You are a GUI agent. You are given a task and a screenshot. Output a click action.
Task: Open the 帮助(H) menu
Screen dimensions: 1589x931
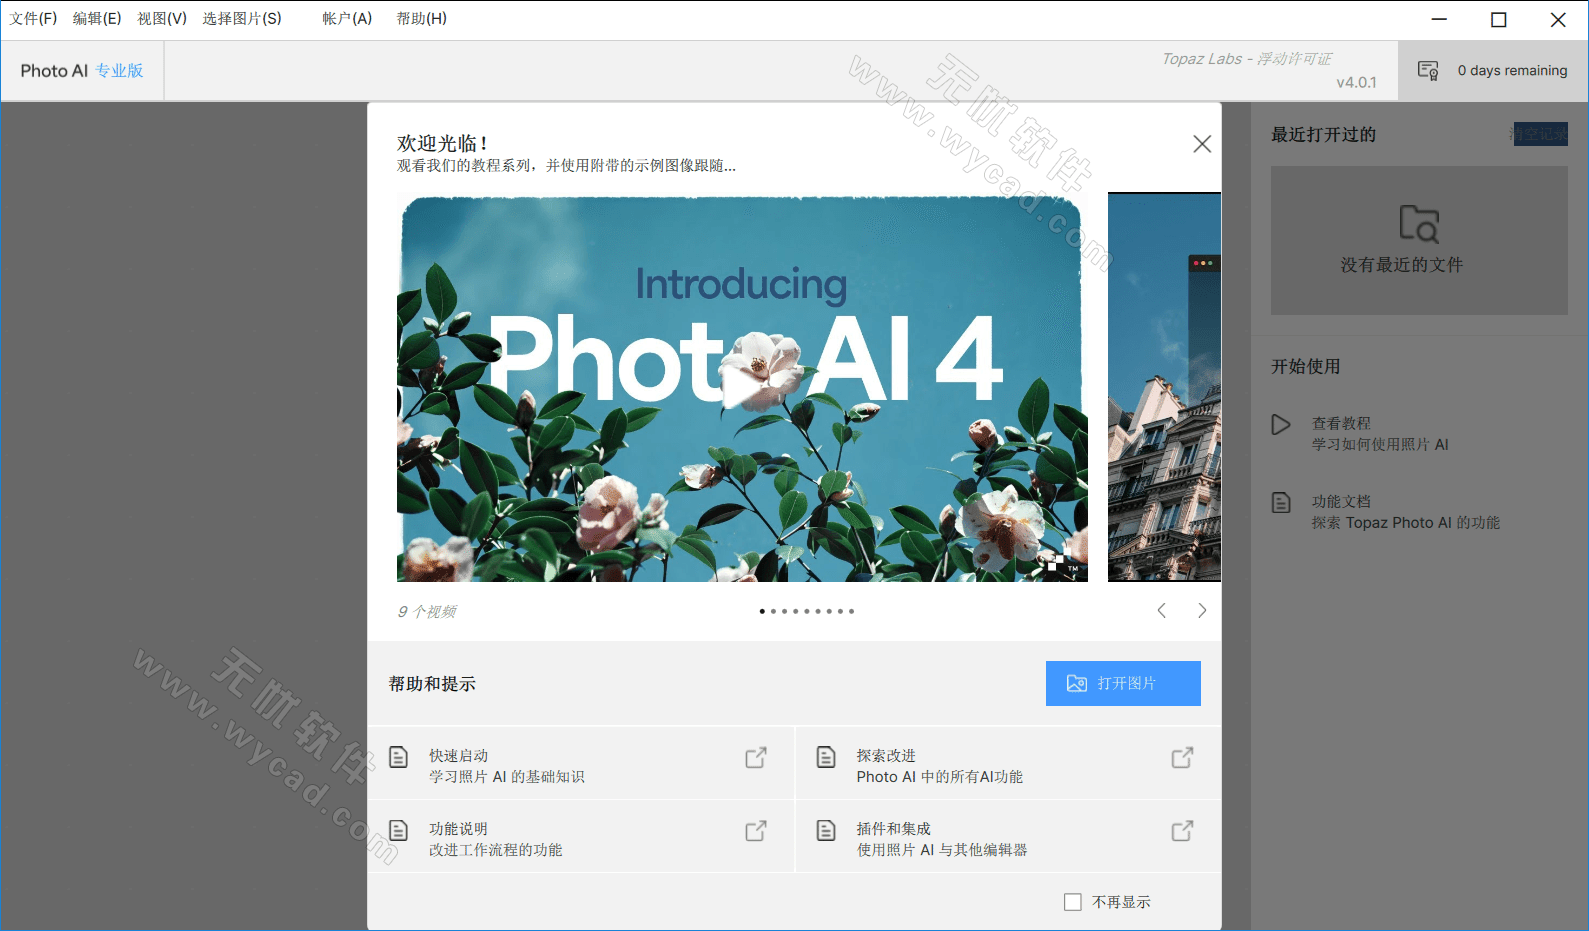coord(421,19)
